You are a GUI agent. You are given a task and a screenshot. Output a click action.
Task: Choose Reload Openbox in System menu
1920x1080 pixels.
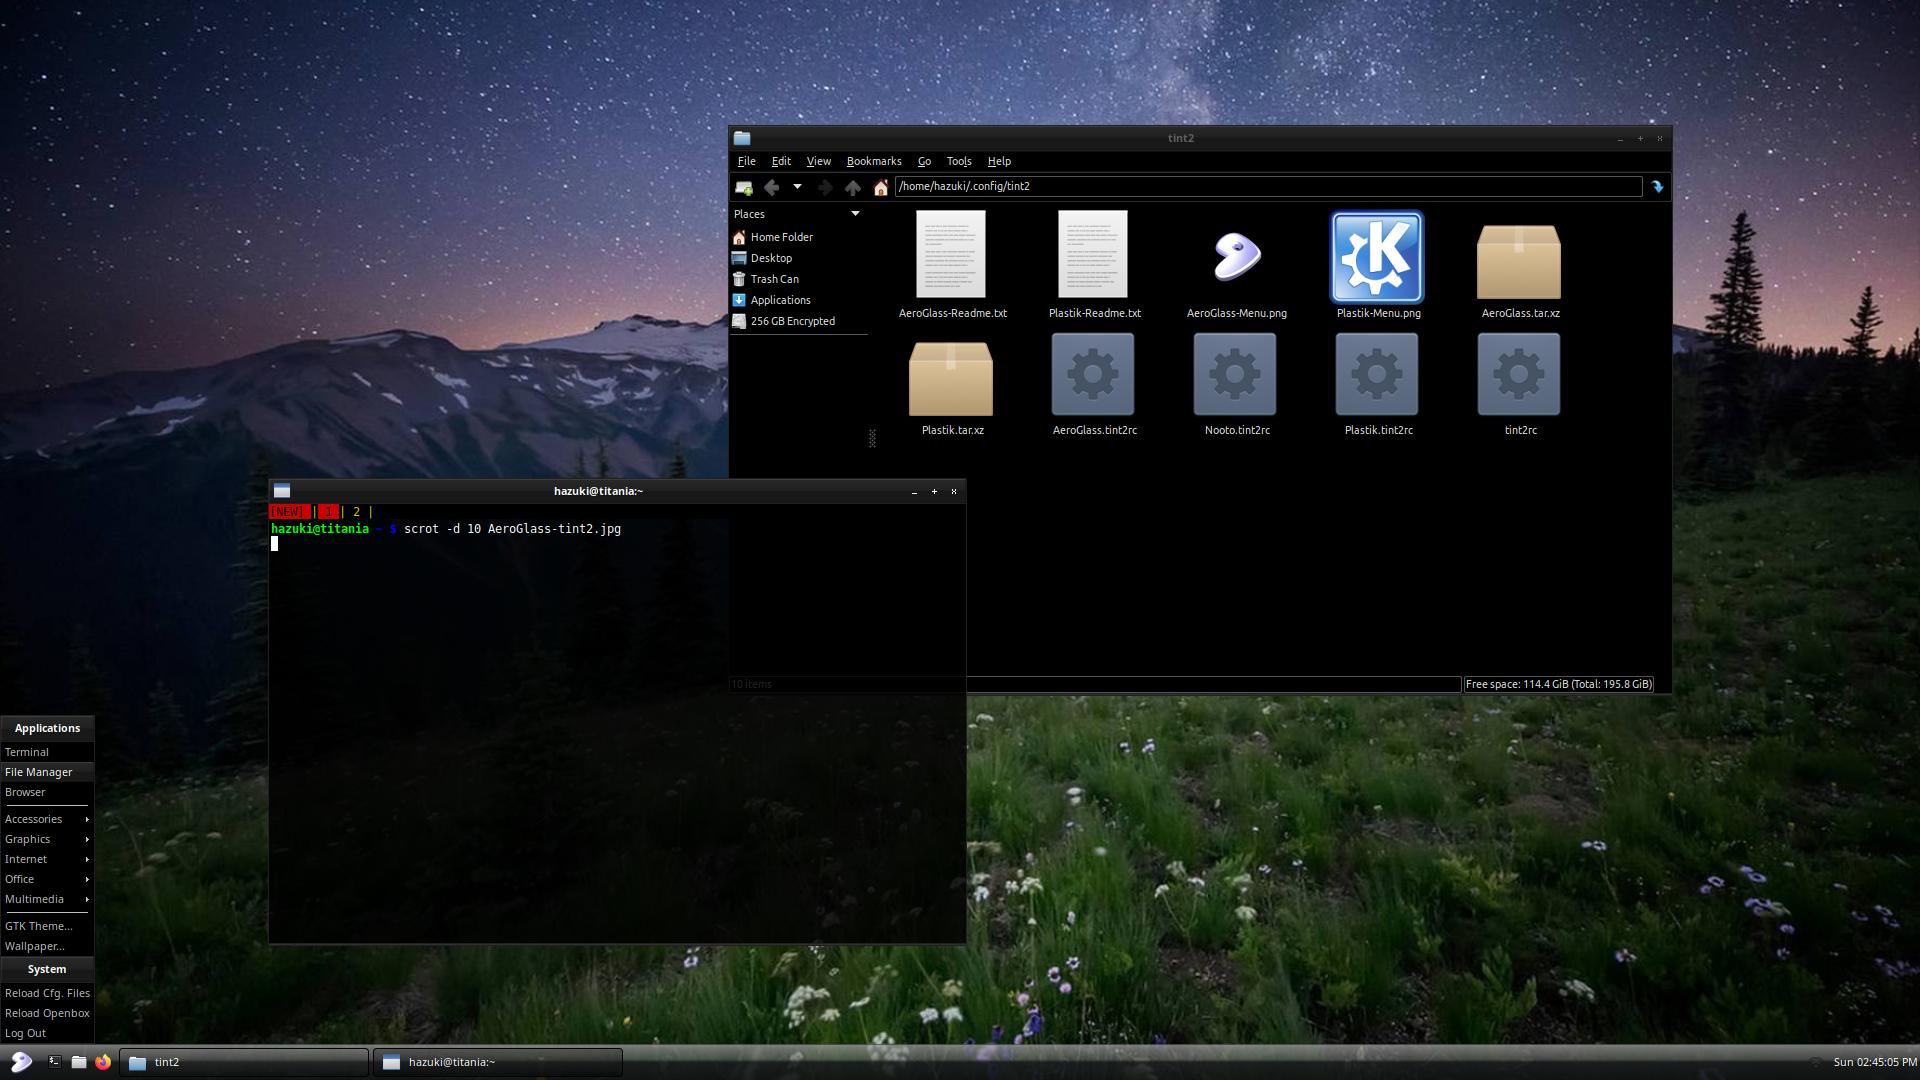tap(47, 1013)
